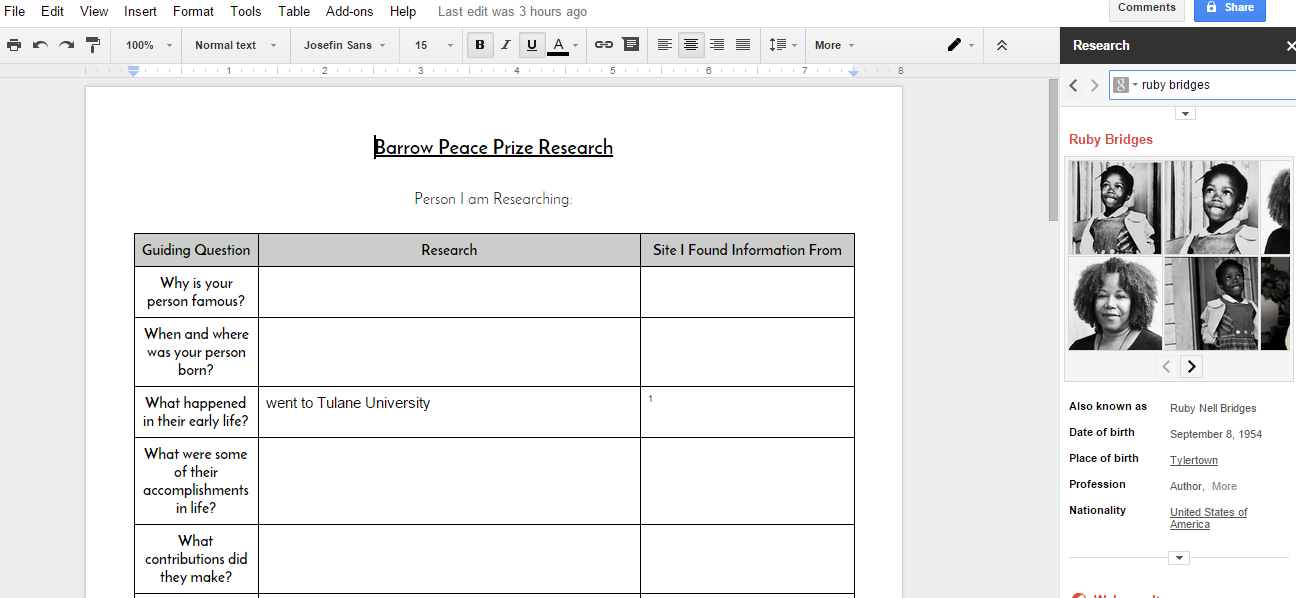Apply justified text alignment
Viewport: 1296px width, 598px height.
743,45
